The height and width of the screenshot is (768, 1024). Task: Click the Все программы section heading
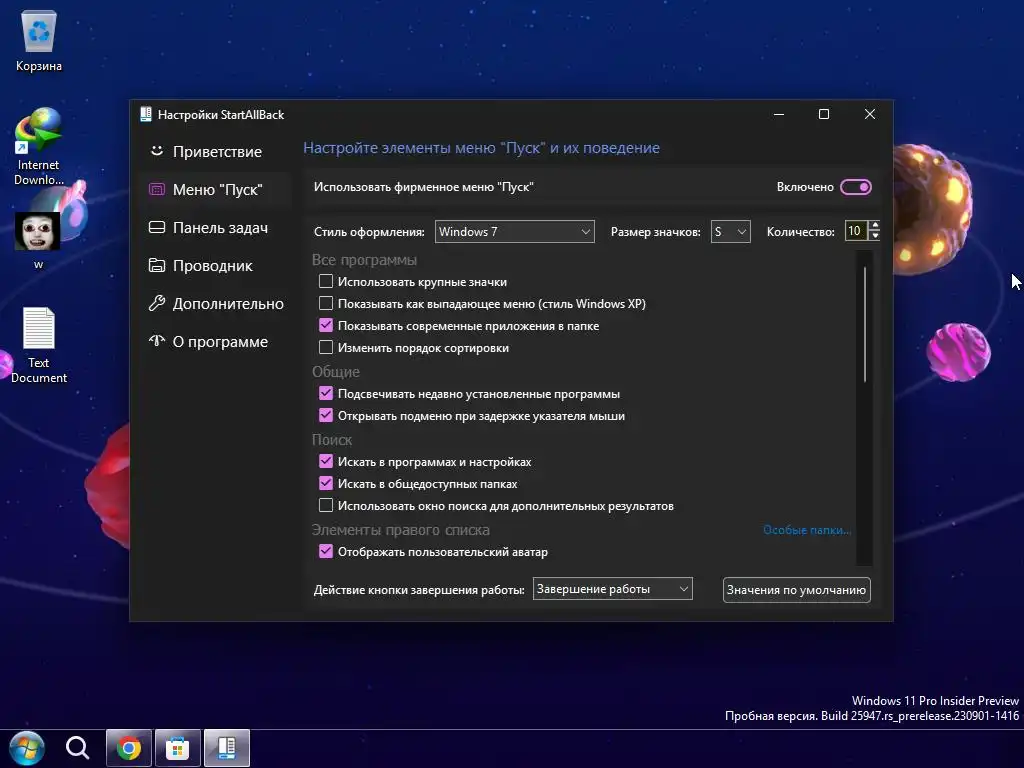364,260
